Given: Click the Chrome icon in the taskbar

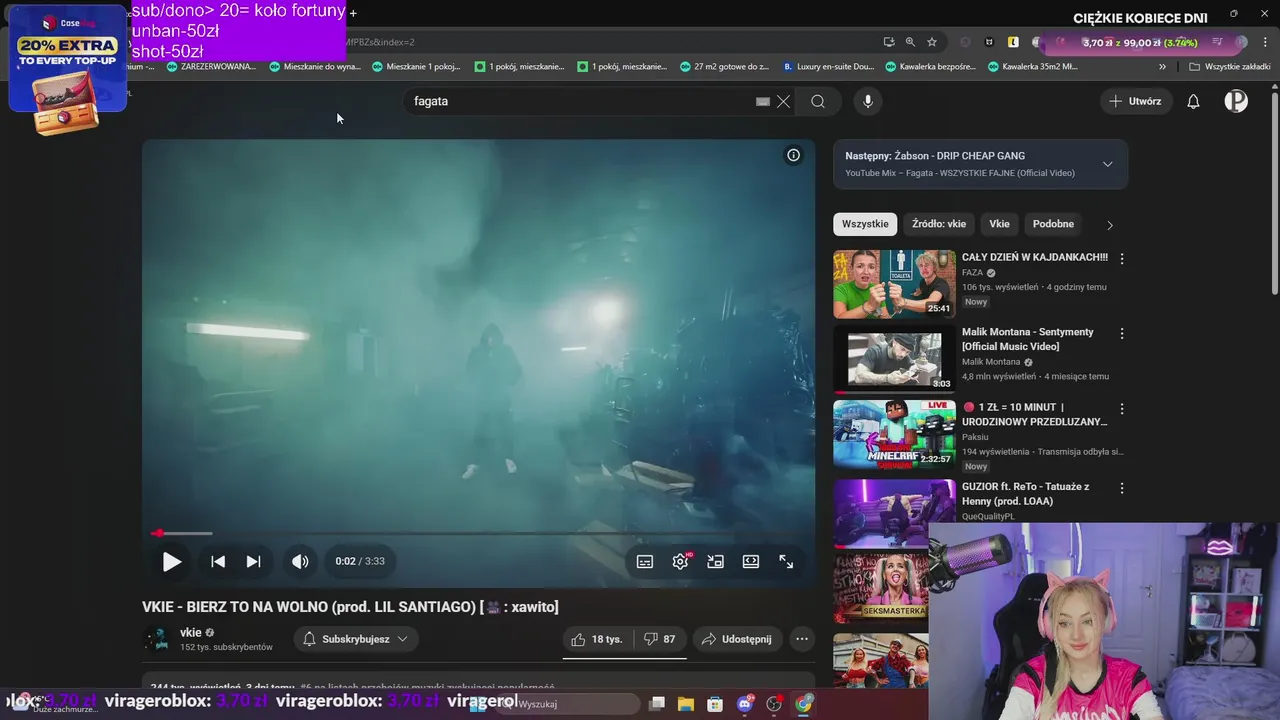Looking at the screenshot, I should pos(804,704).
